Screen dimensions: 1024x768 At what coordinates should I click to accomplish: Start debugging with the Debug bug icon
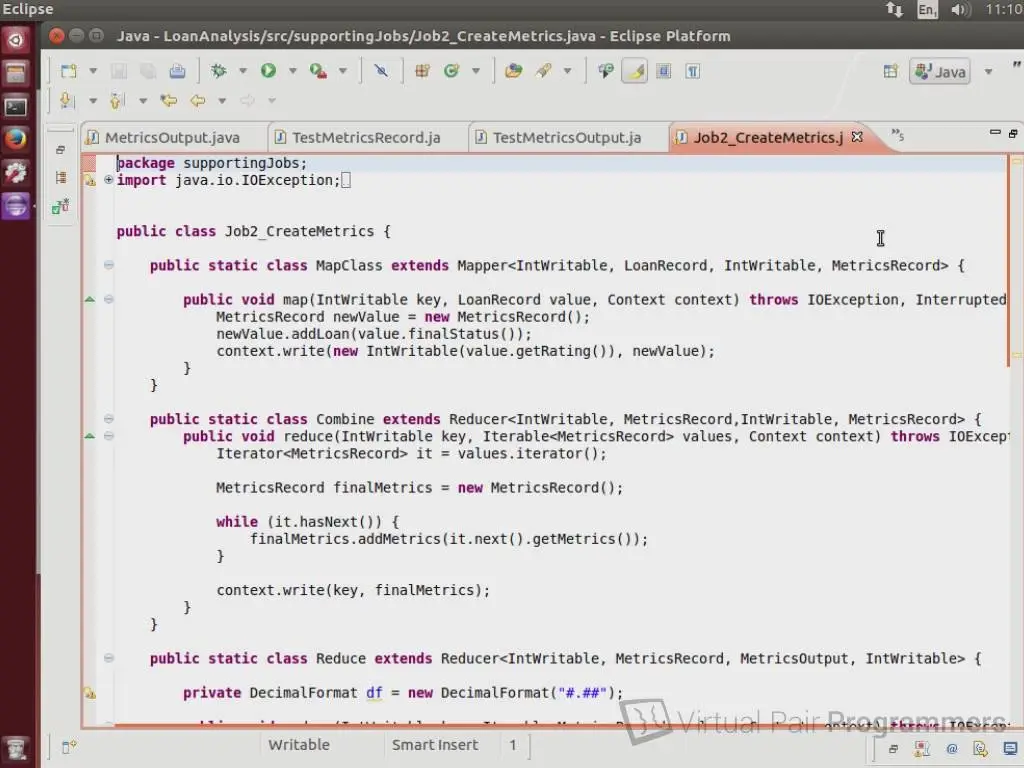(219, 71)
